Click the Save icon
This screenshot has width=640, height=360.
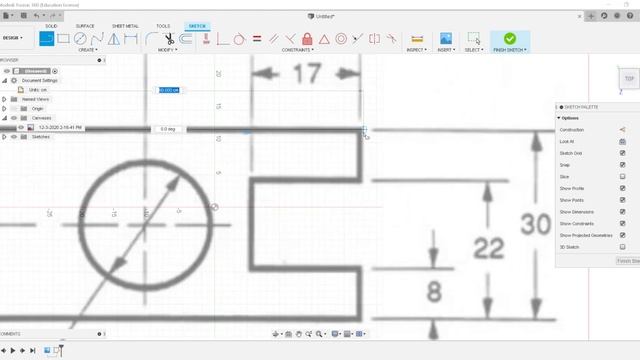(x=24, y=16)
